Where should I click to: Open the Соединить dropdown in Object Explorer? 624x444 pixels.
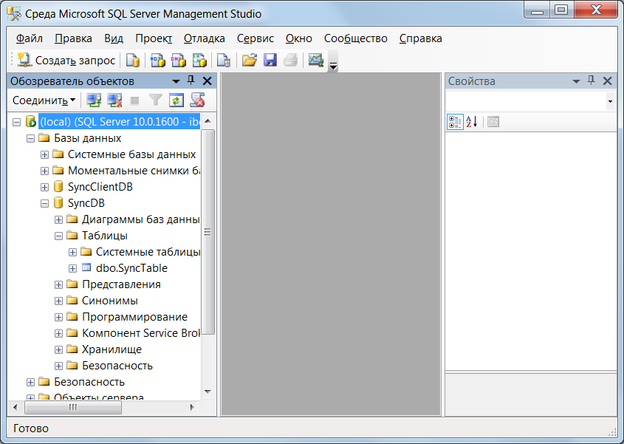tap(44, 100)
